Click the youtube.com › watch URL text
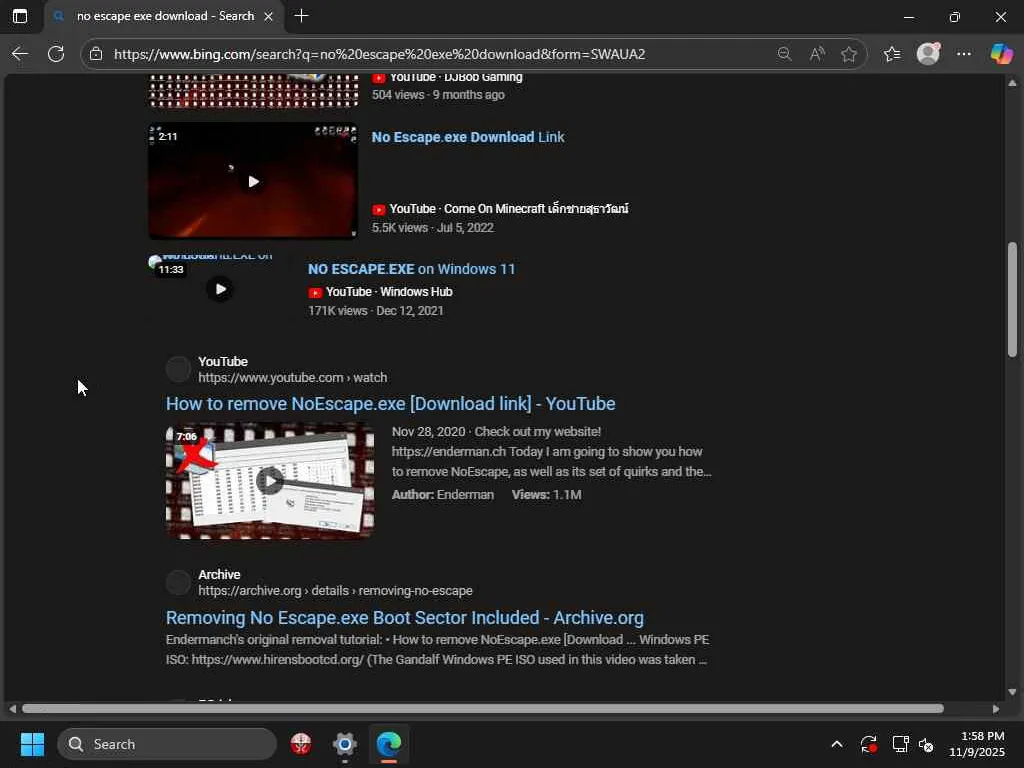Screen dimensions: 1024x768 (x=293, y=377)
